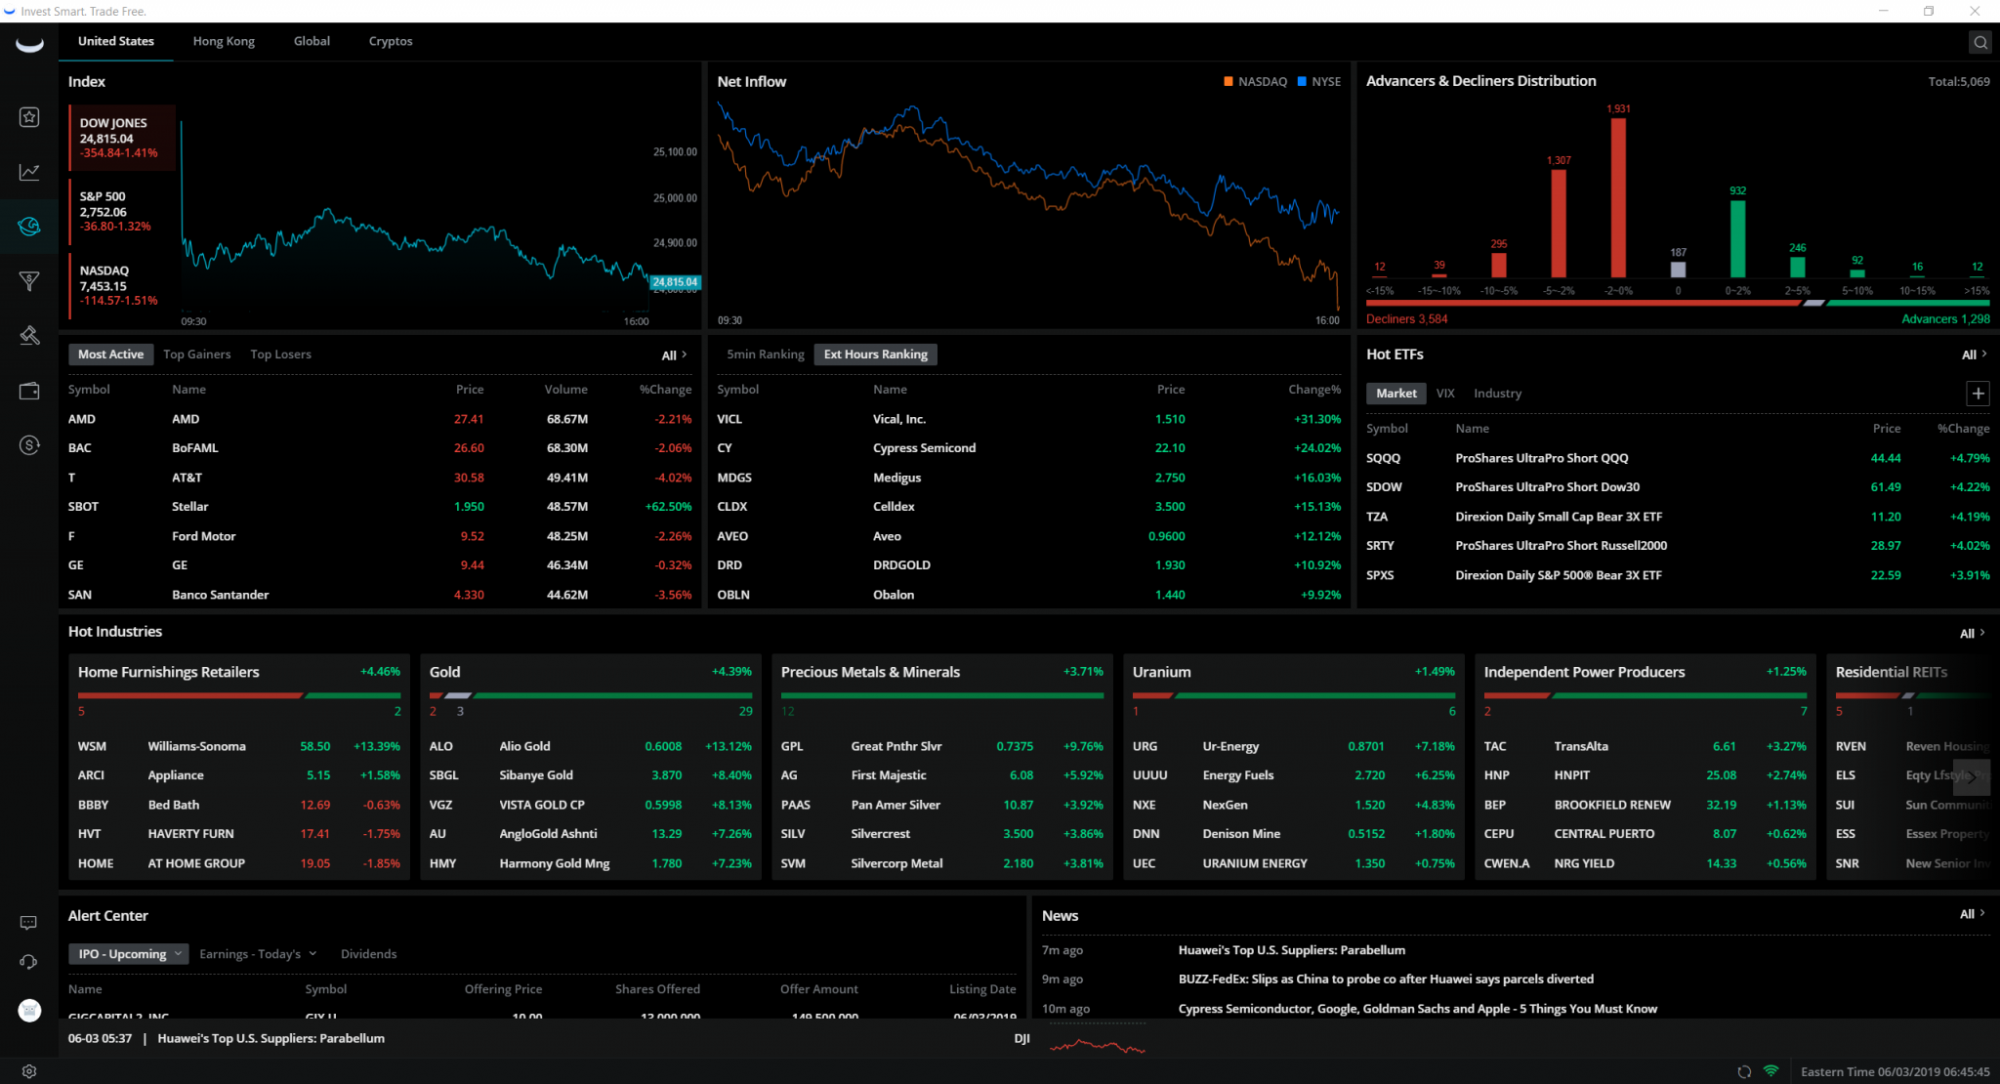Open the customer support headset icon
The width and height of the screenshot is (2000, 1084).
tap(29, 962)
